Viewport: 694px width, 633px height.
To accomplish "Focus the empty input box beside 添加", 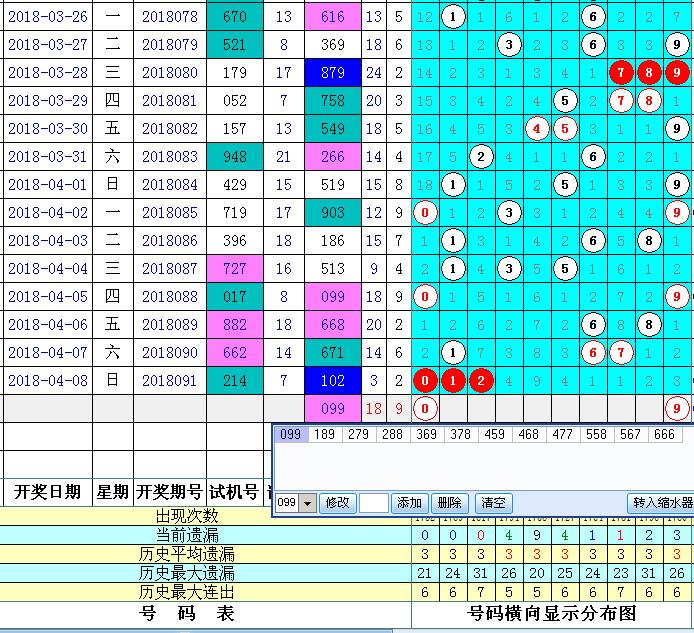I will [x=374, y=503].
